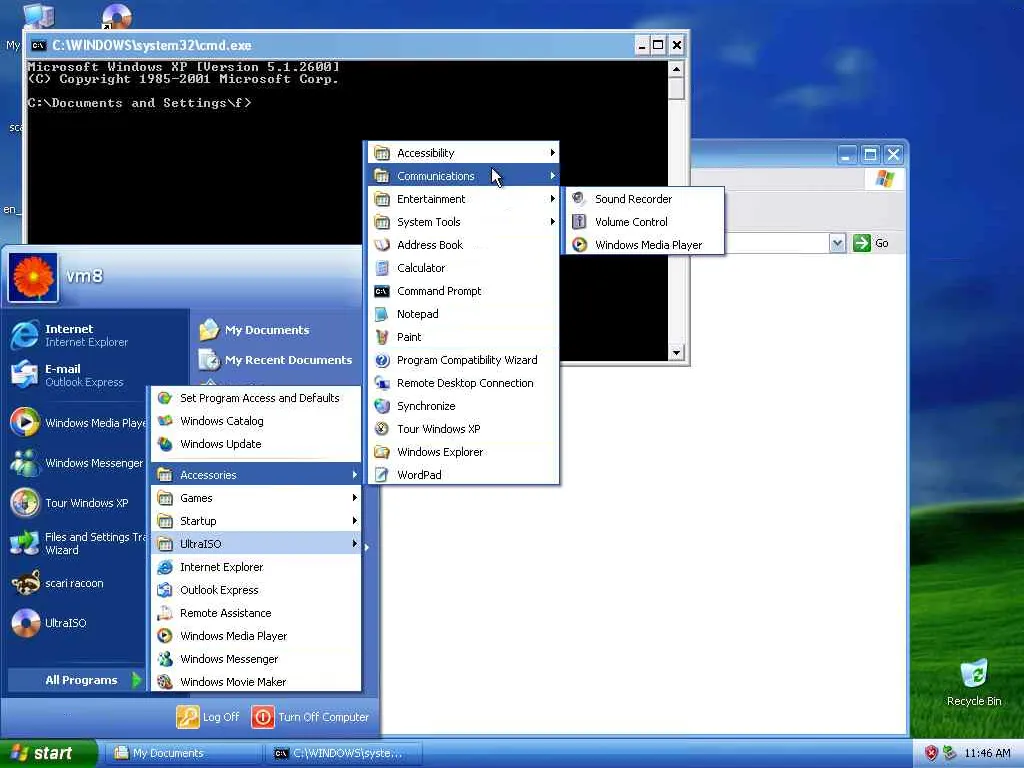Image resolution: width=1024 pixels, height=768 pixels.
Task: Click the Notepad icon
Action: (x=382, y=314)
